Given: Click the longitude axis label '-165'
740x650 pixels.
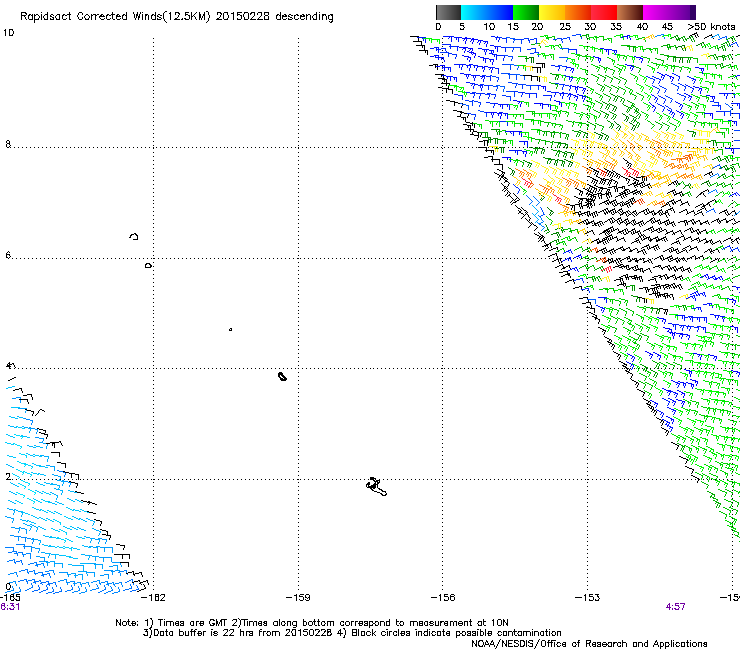Looking at the screenshot, I should pyautogui.click(x=9, y=598).
